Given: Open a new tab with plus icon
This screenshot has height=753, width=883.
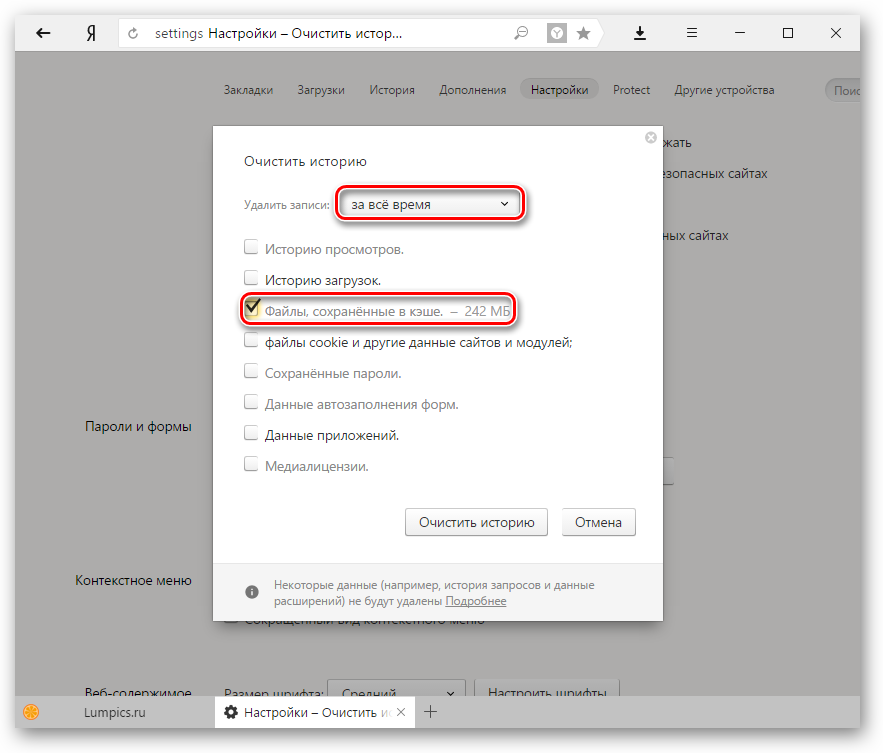Looking at the screenshot, I should point(430,712).
